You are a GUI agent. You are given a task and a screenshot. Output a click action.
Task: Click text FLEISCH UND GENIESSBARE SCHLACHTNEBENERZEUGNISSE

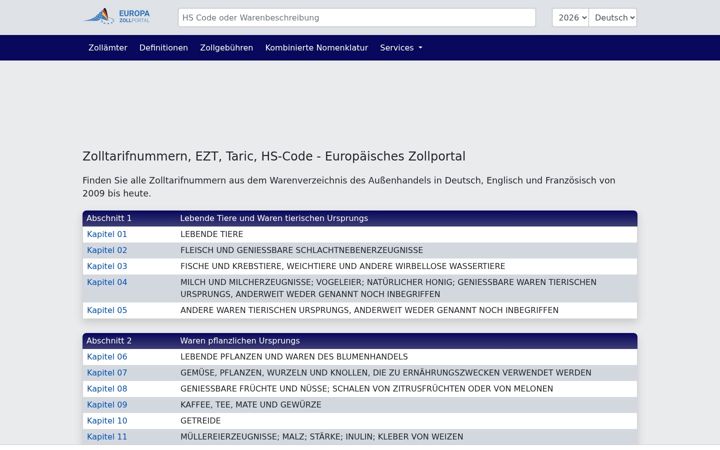click(x=302, y=250)
